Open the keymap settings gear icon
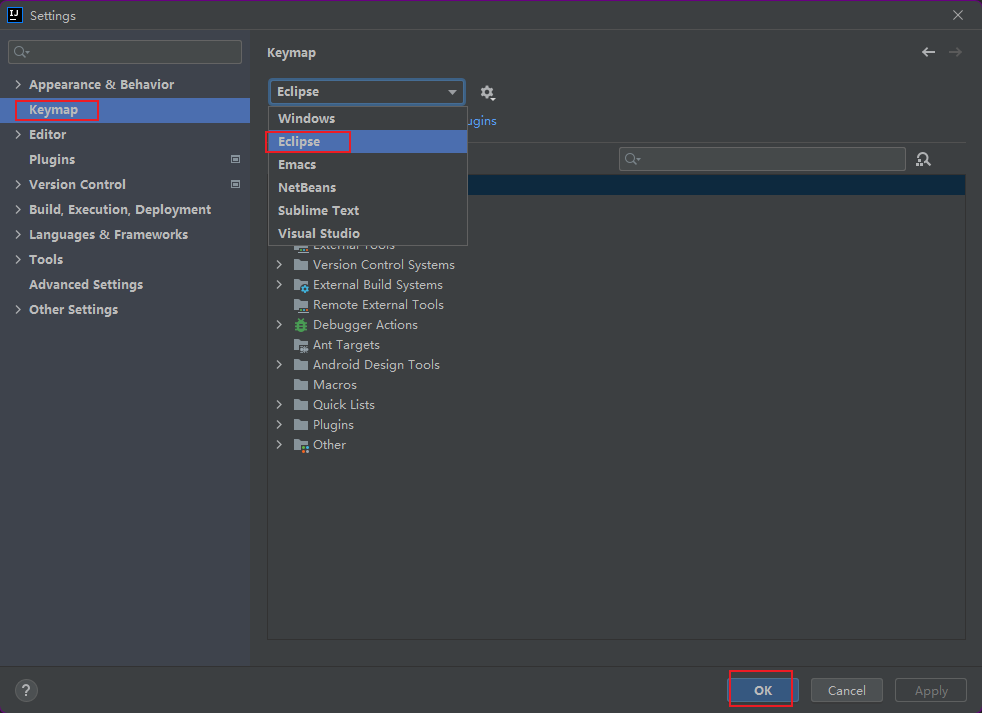Screen dimensions: 982x713 (487, 92)
